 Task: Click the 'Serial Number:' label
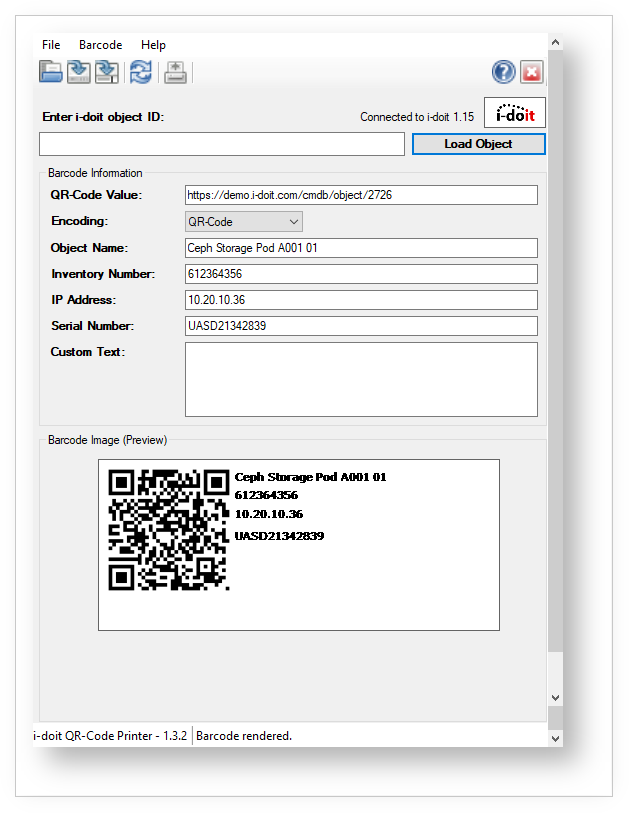[92, 326]
